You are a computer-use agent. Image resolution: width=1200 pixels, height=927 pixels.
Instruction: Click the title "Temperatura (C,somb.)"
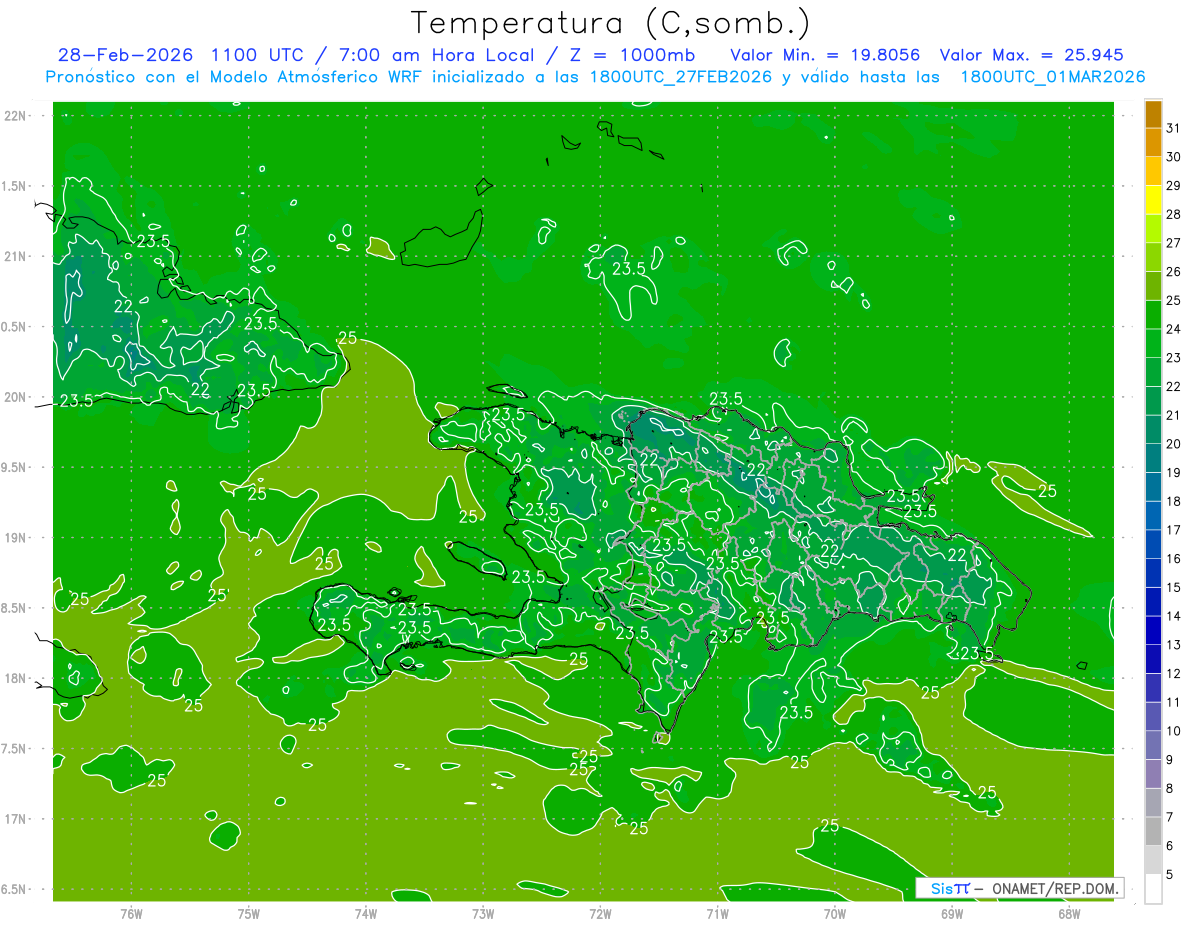(611, 24)
